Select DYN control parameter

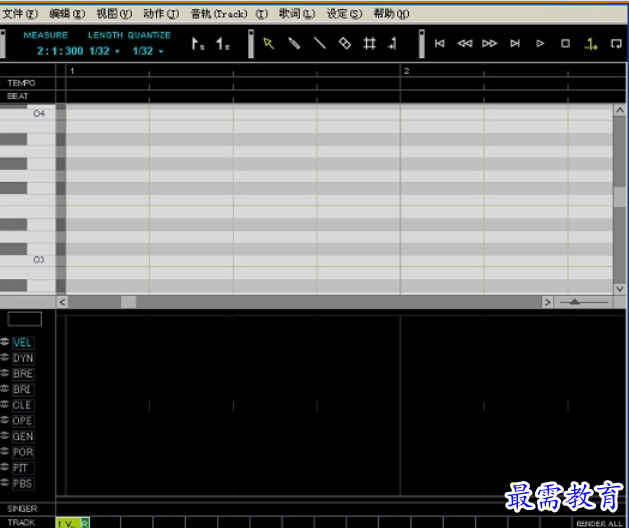coord(22,358)
